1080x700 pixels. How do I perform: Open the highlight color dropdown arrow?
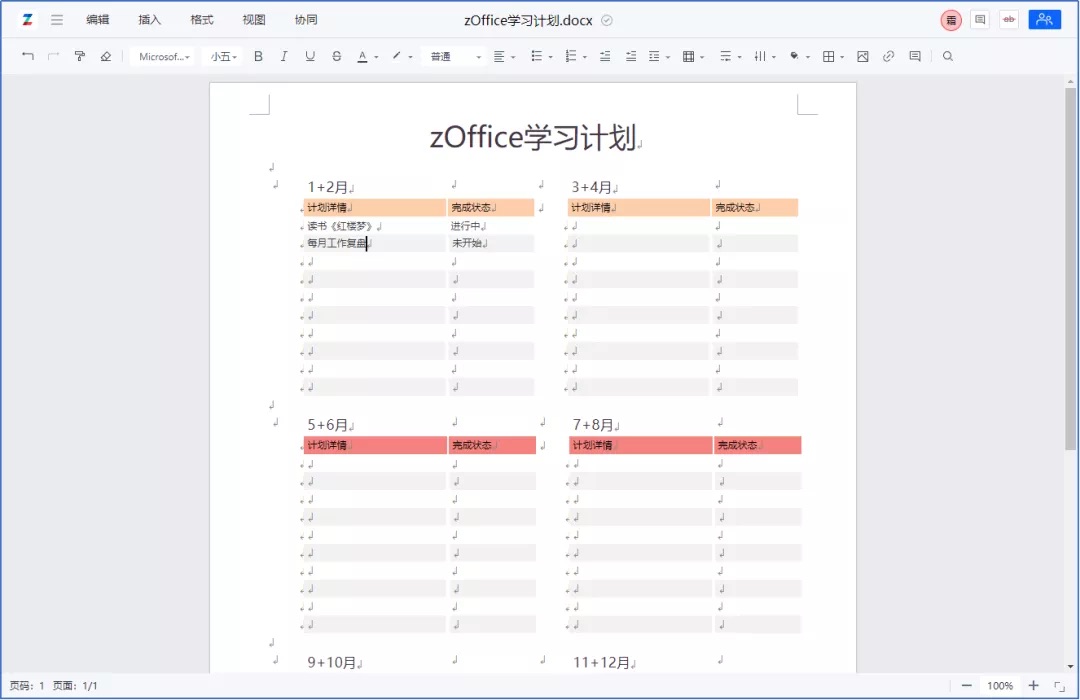pos(411,57)
